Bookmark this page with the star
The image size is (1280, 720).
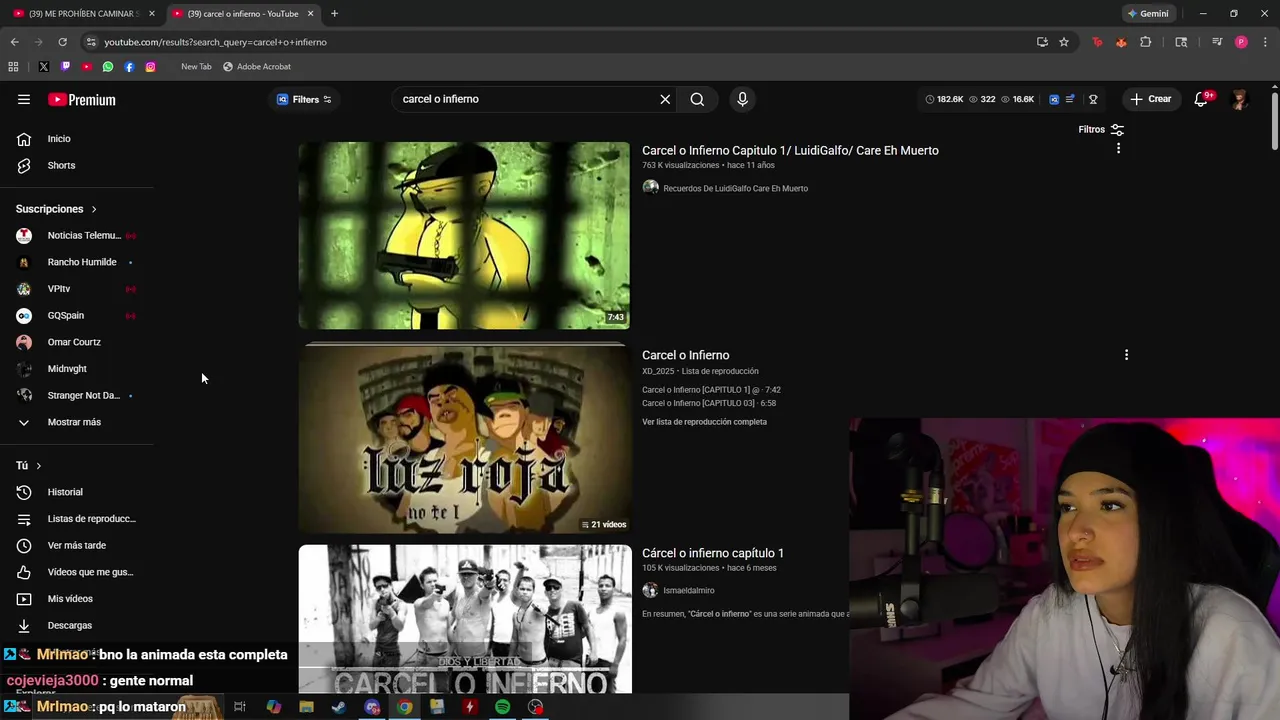coord(1064,42)
